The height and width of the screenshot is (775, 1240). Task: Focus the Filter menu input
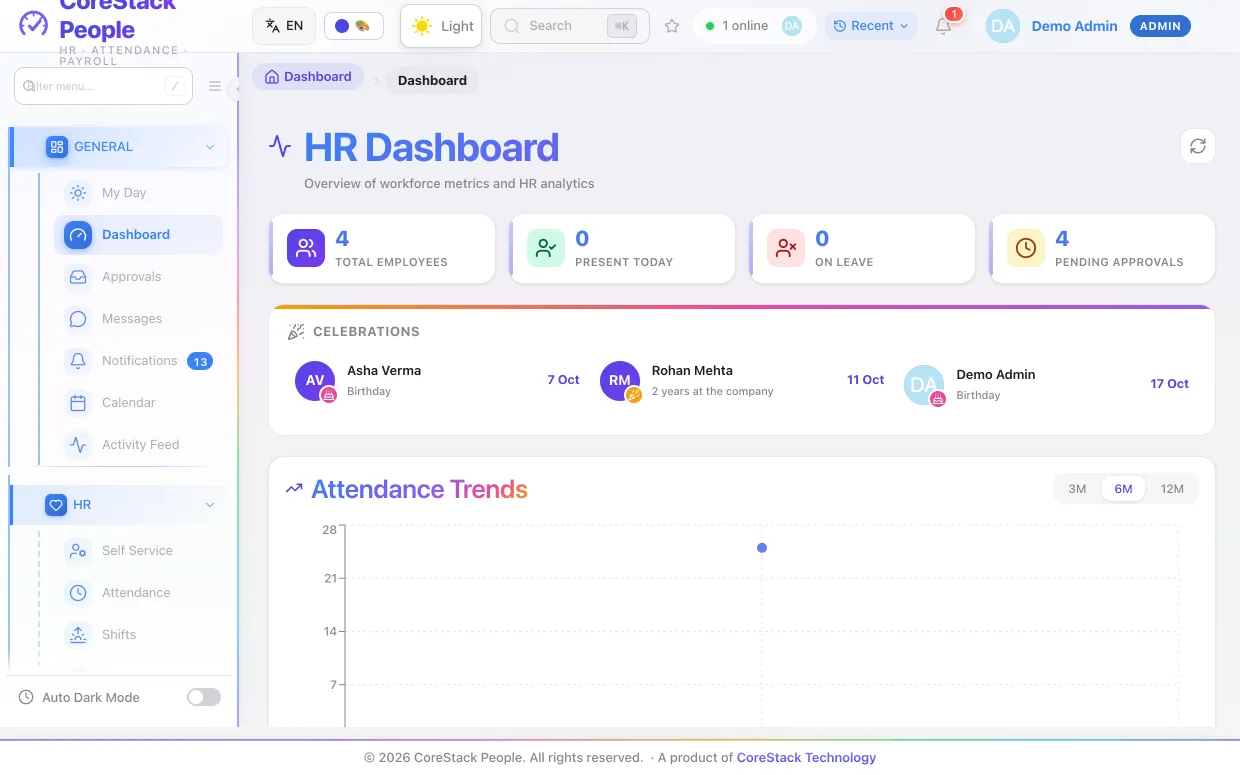(x=103, y=86)
